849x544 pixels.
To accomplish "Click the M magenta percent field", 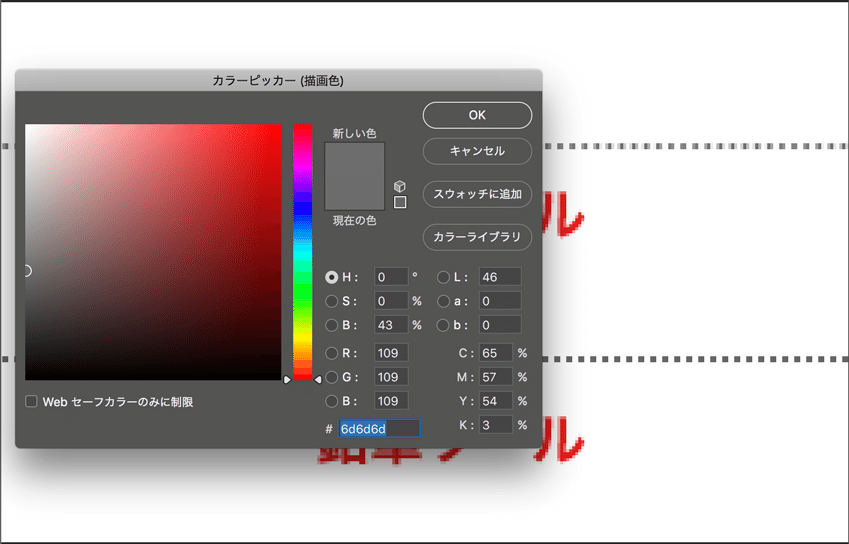I will 496,377.
